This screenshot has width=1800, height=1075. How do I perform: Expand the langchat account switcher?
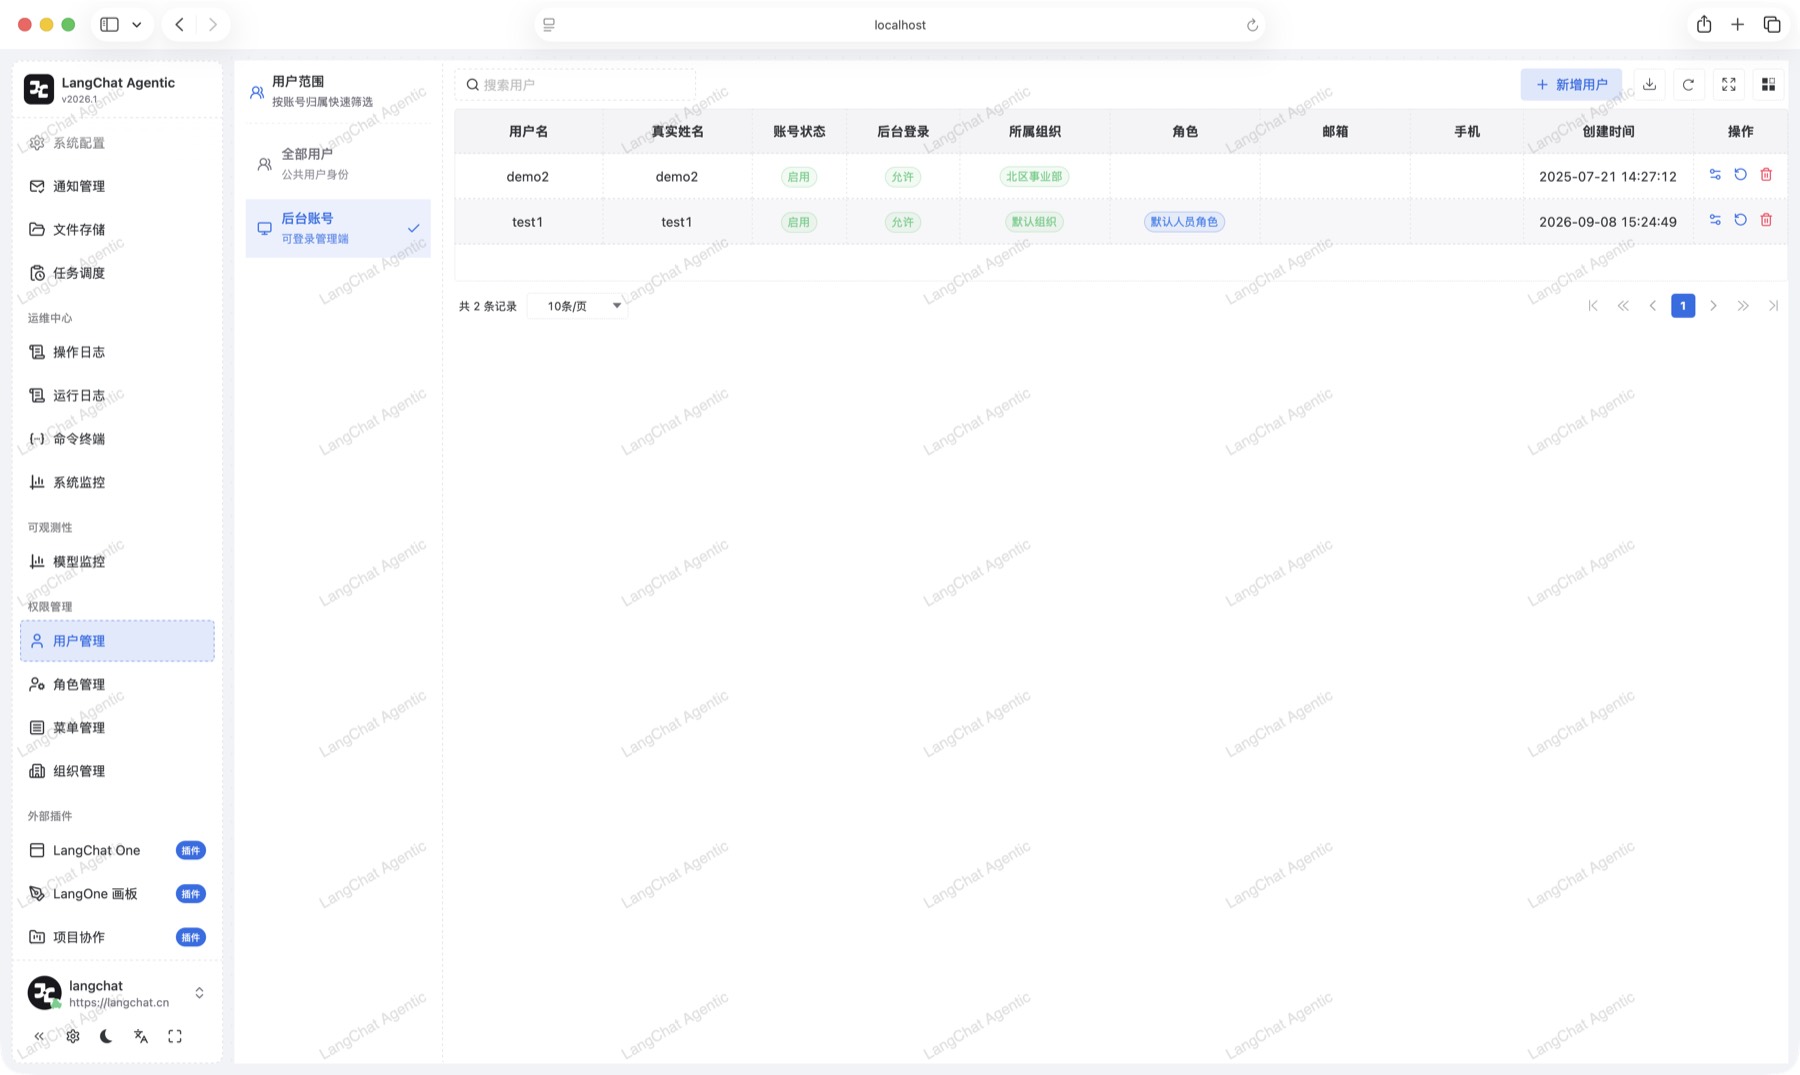pyautogui.click(x=199, y=993)
